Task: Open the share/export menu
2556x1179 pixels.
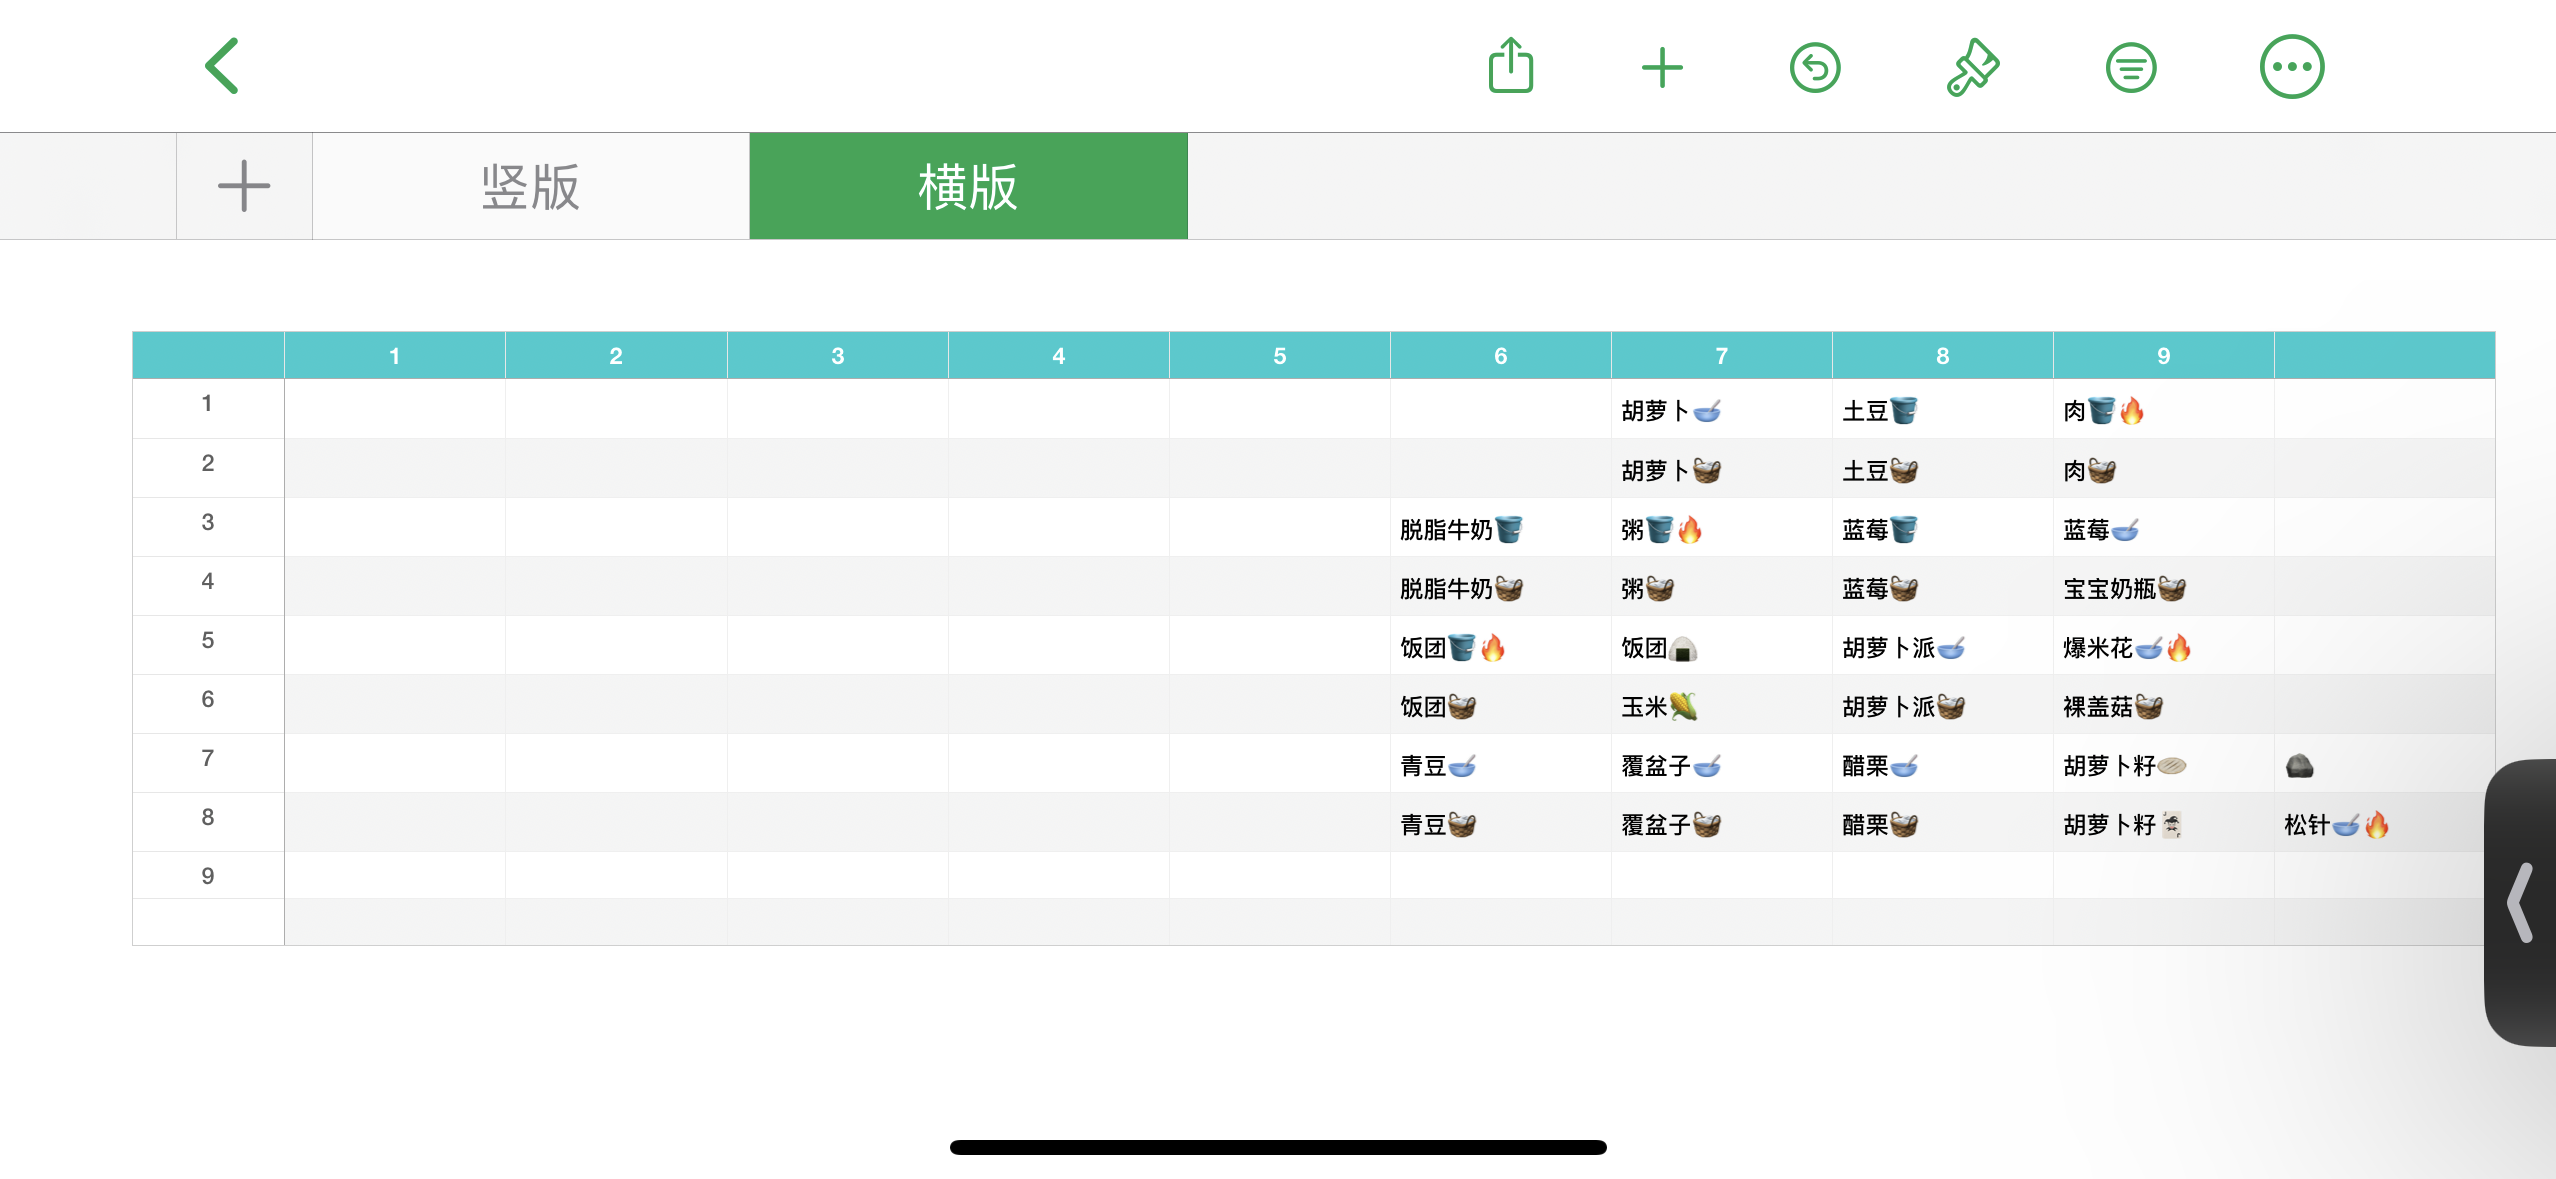Action: click(1510, 67)
